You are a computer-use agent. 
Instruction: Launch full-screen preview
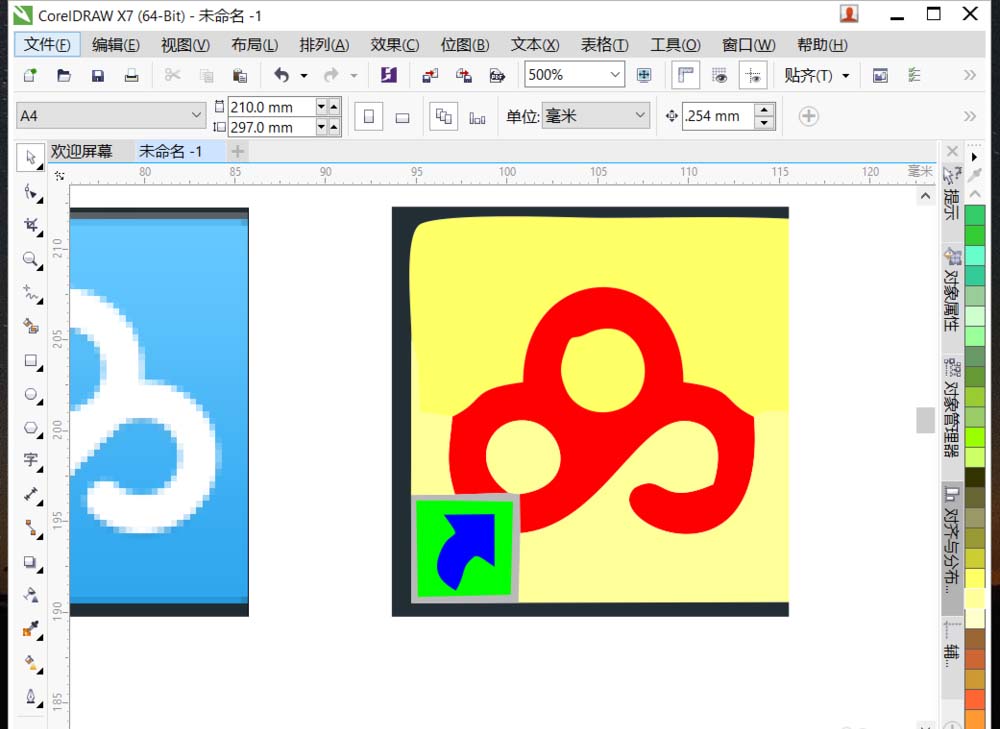click(x=644, y=75)
